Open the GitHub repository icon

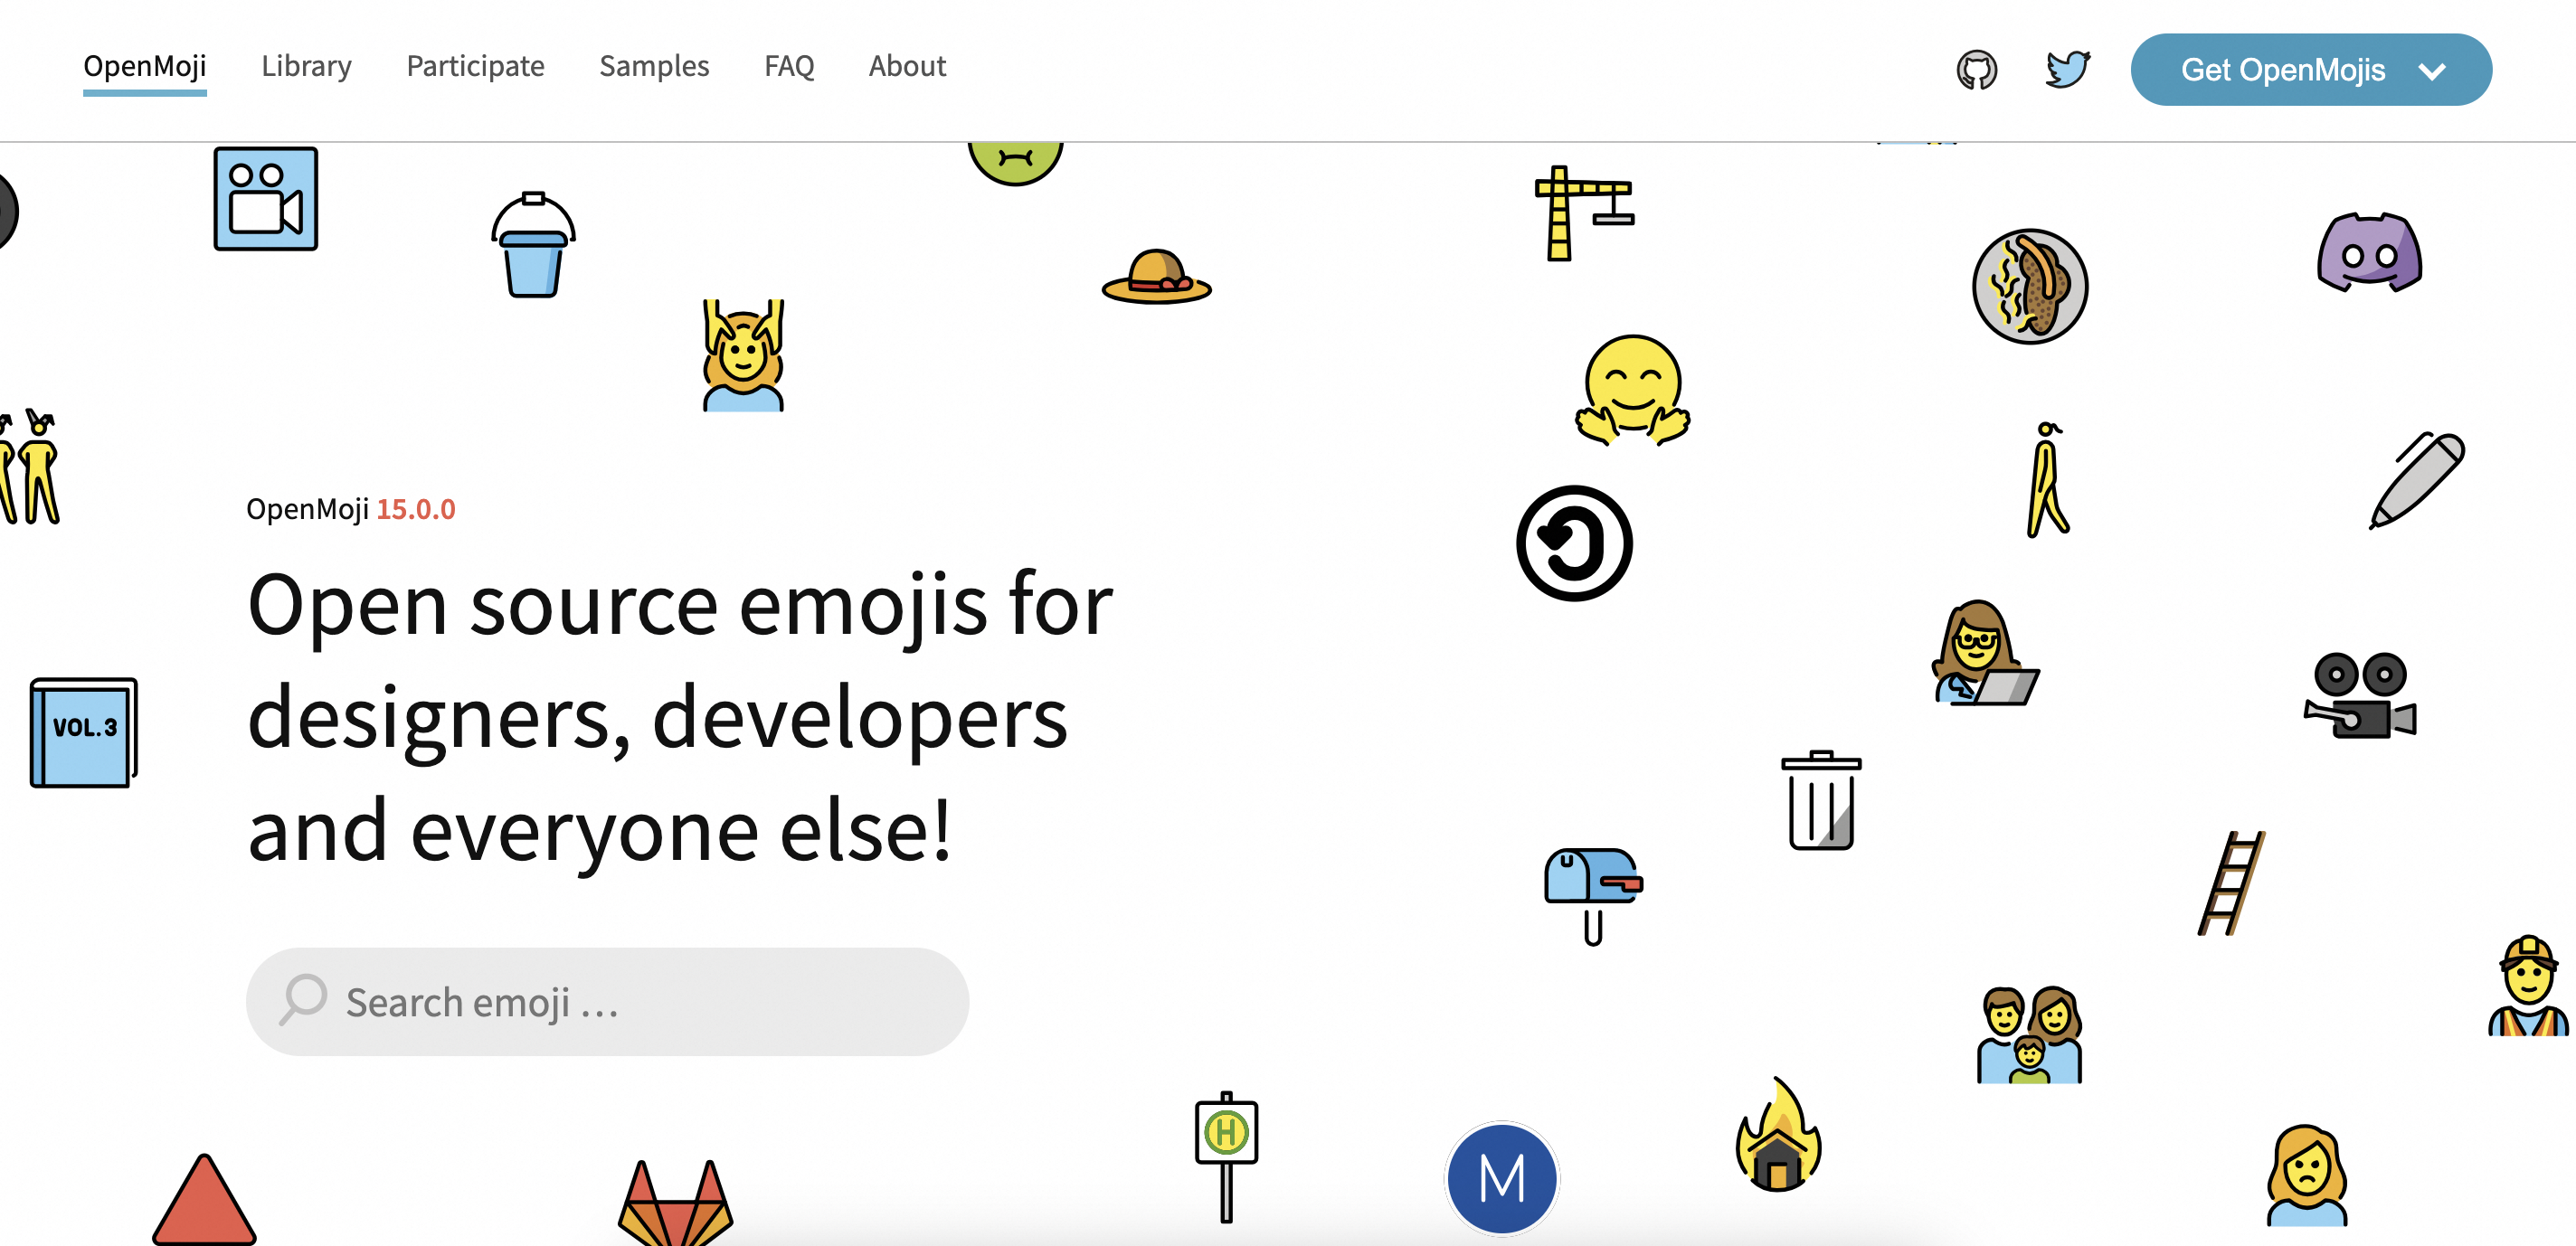1976,70
